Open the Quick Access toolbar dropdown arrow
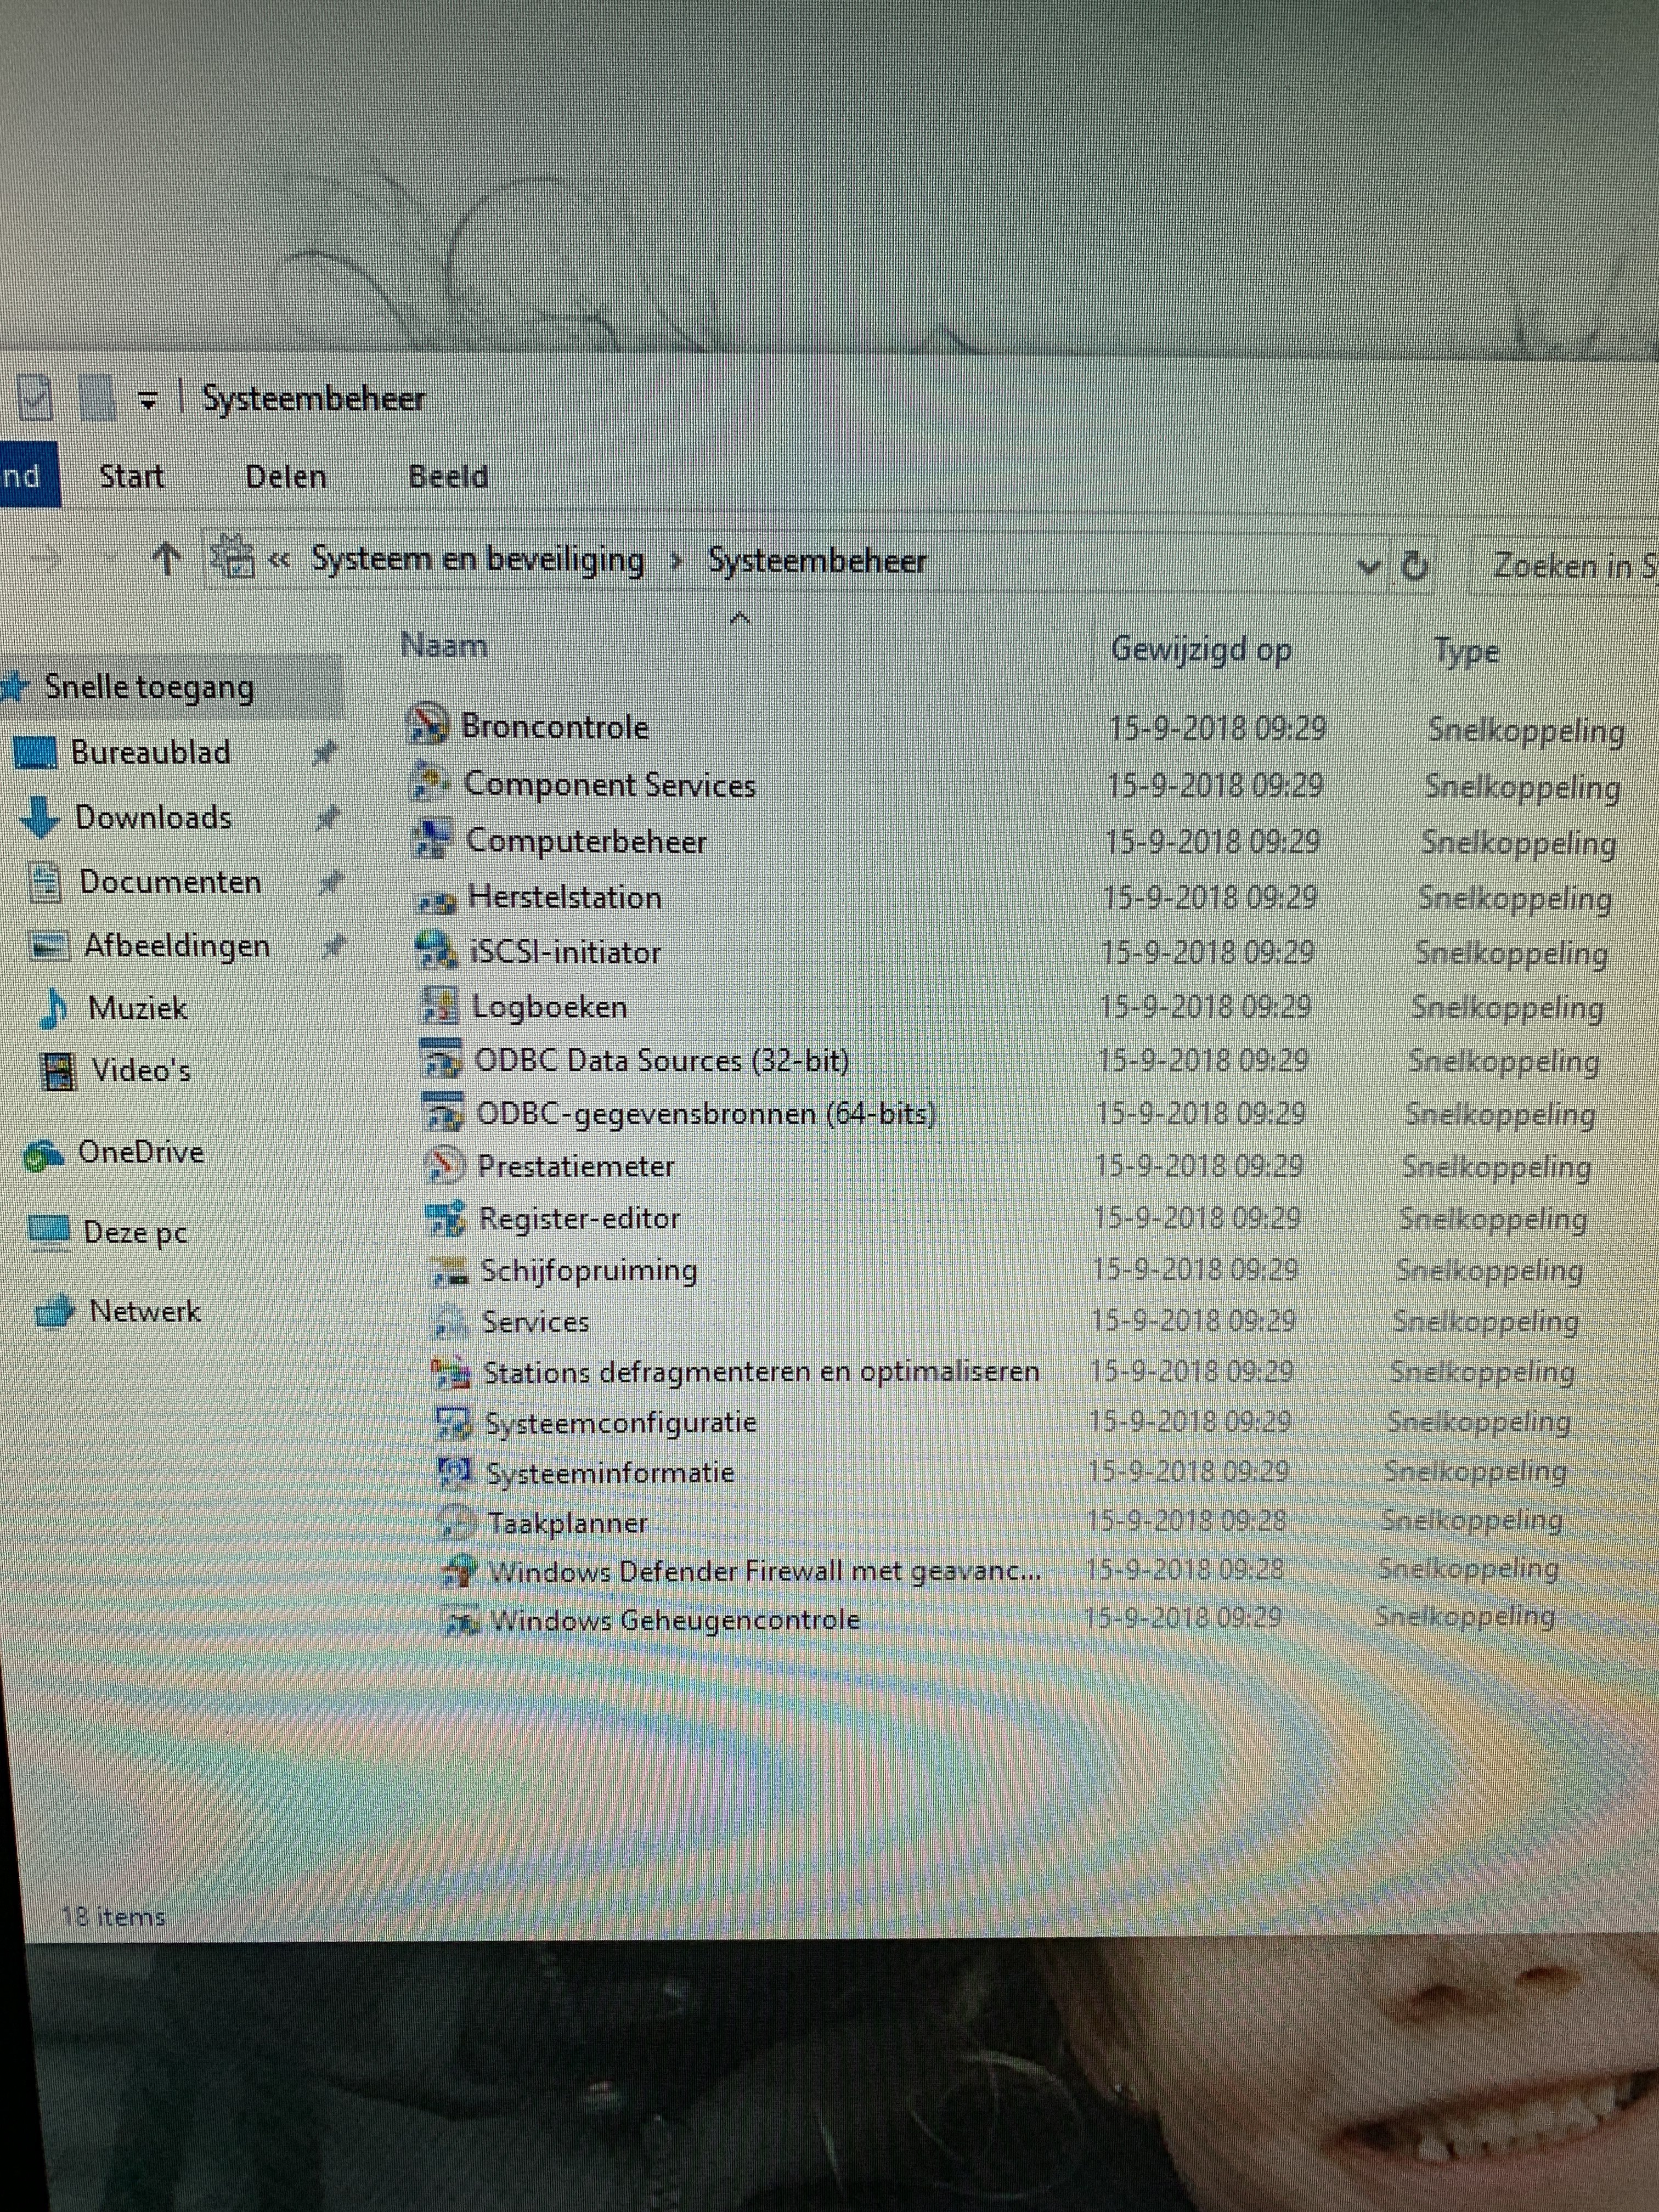 point(148,401)
